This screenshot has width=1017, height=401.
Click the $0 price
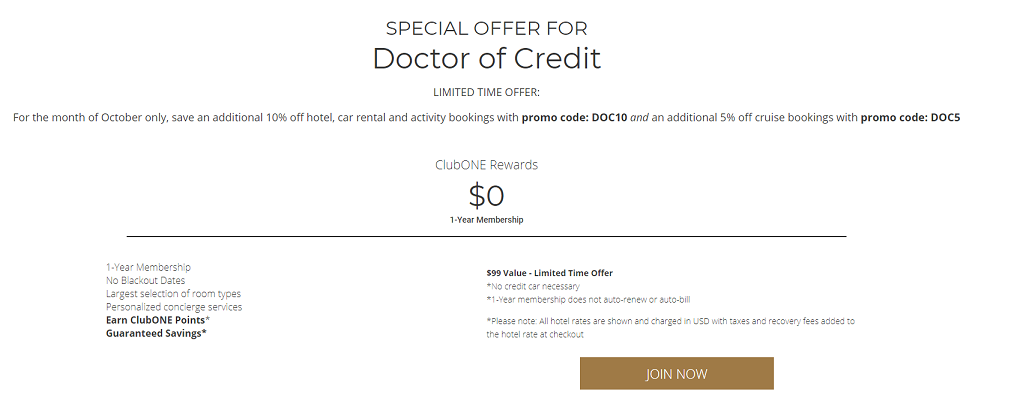486,194
